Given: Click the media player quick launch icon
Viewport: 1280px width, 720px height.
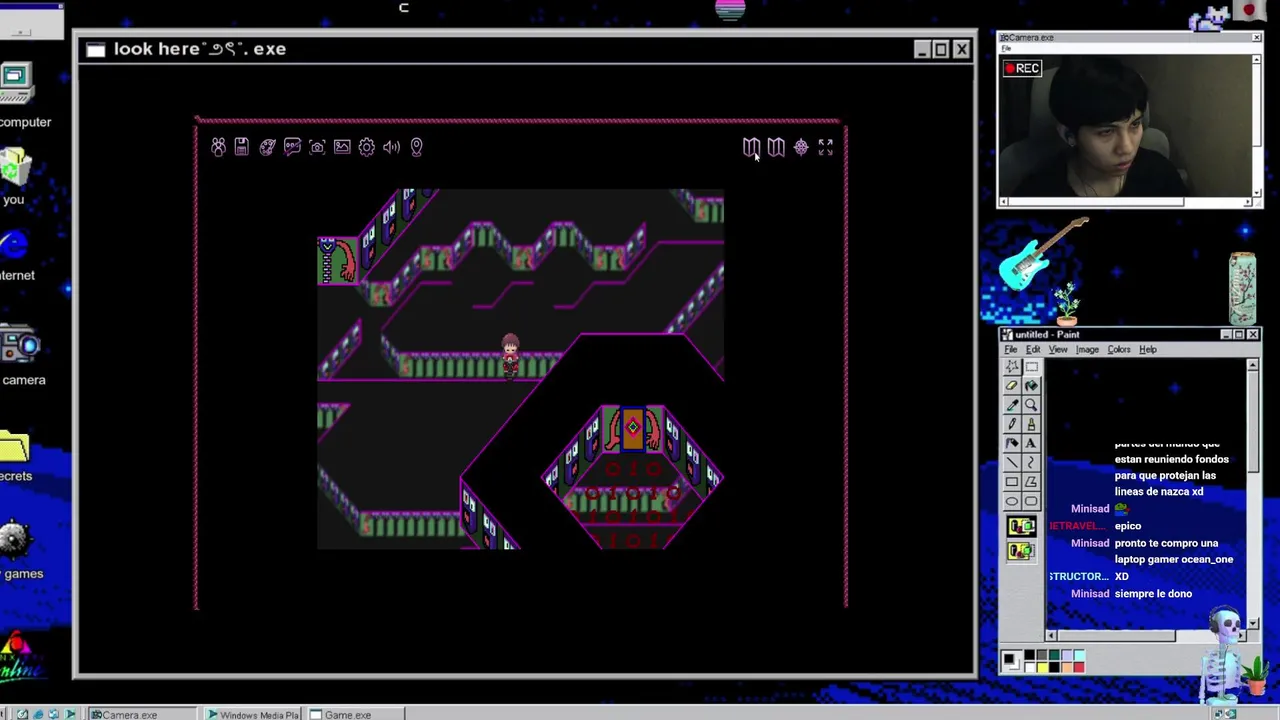Looking at the screenshot, I should tap(70, 714).
